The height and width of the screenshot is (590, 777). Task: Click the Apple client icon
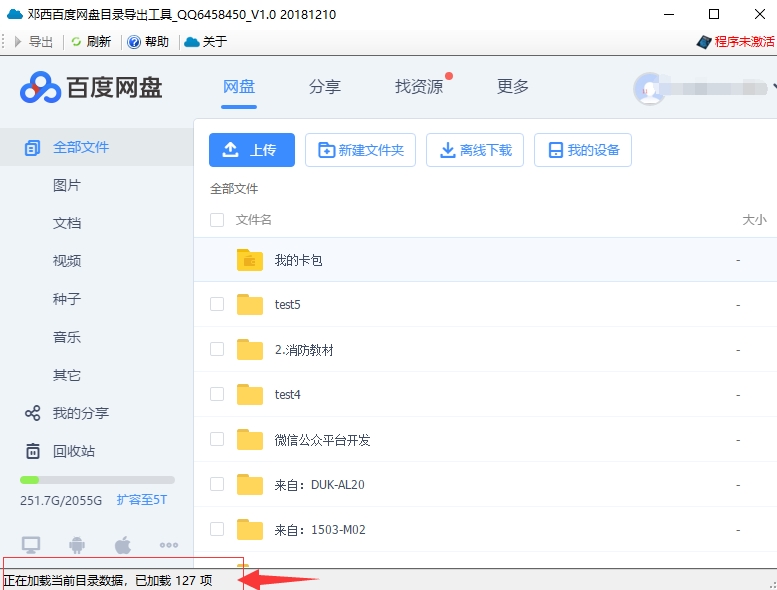tap(123, 545)
